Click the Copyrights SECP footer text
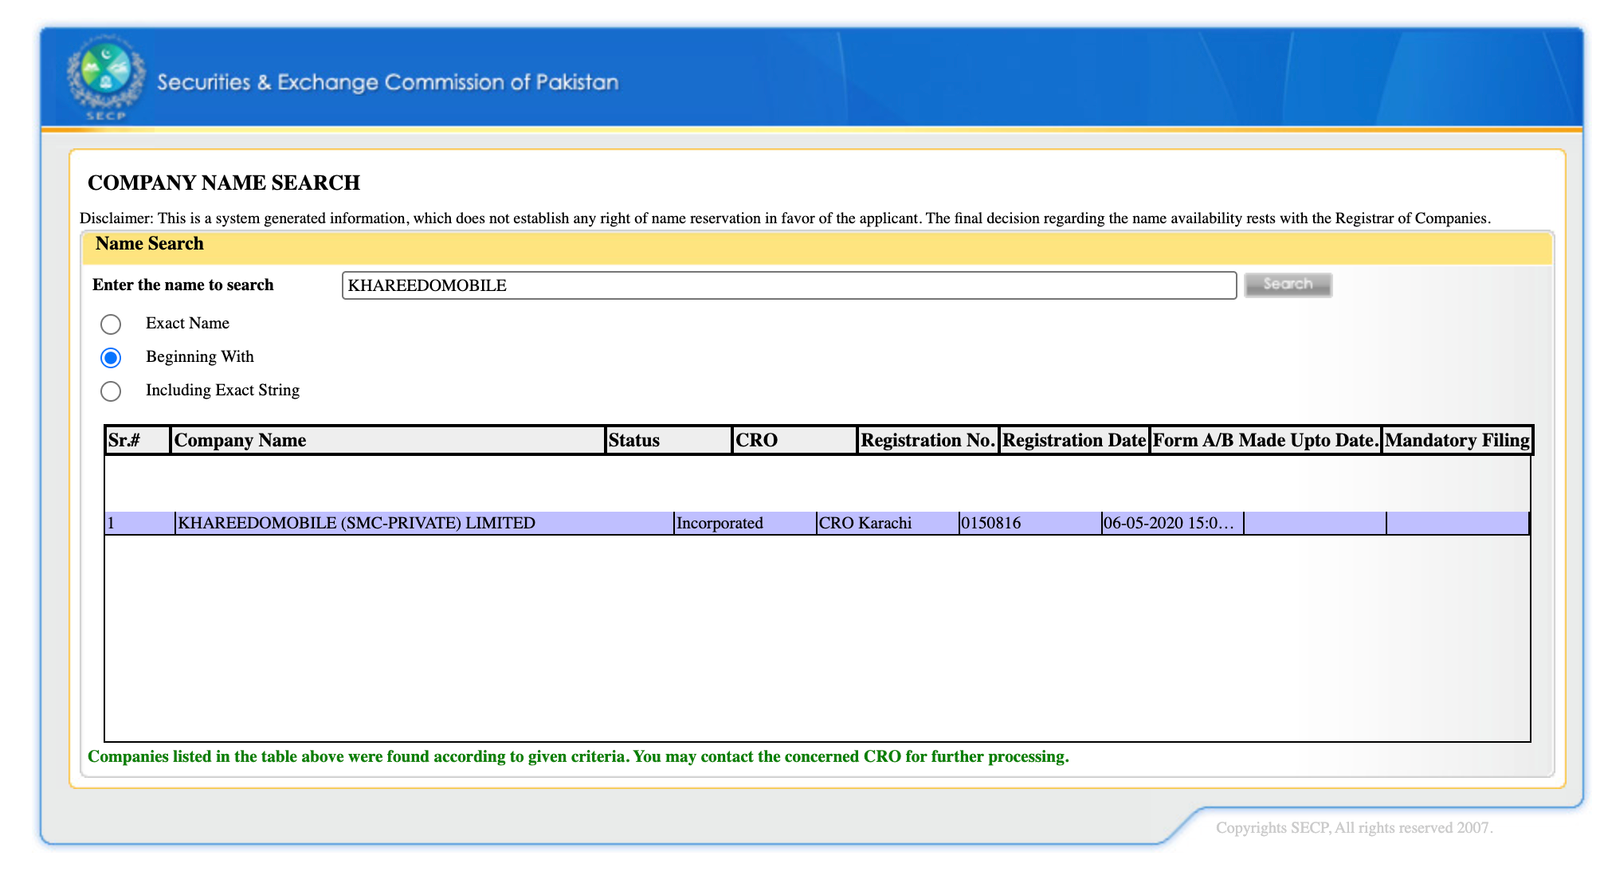 click(1354, 828)
